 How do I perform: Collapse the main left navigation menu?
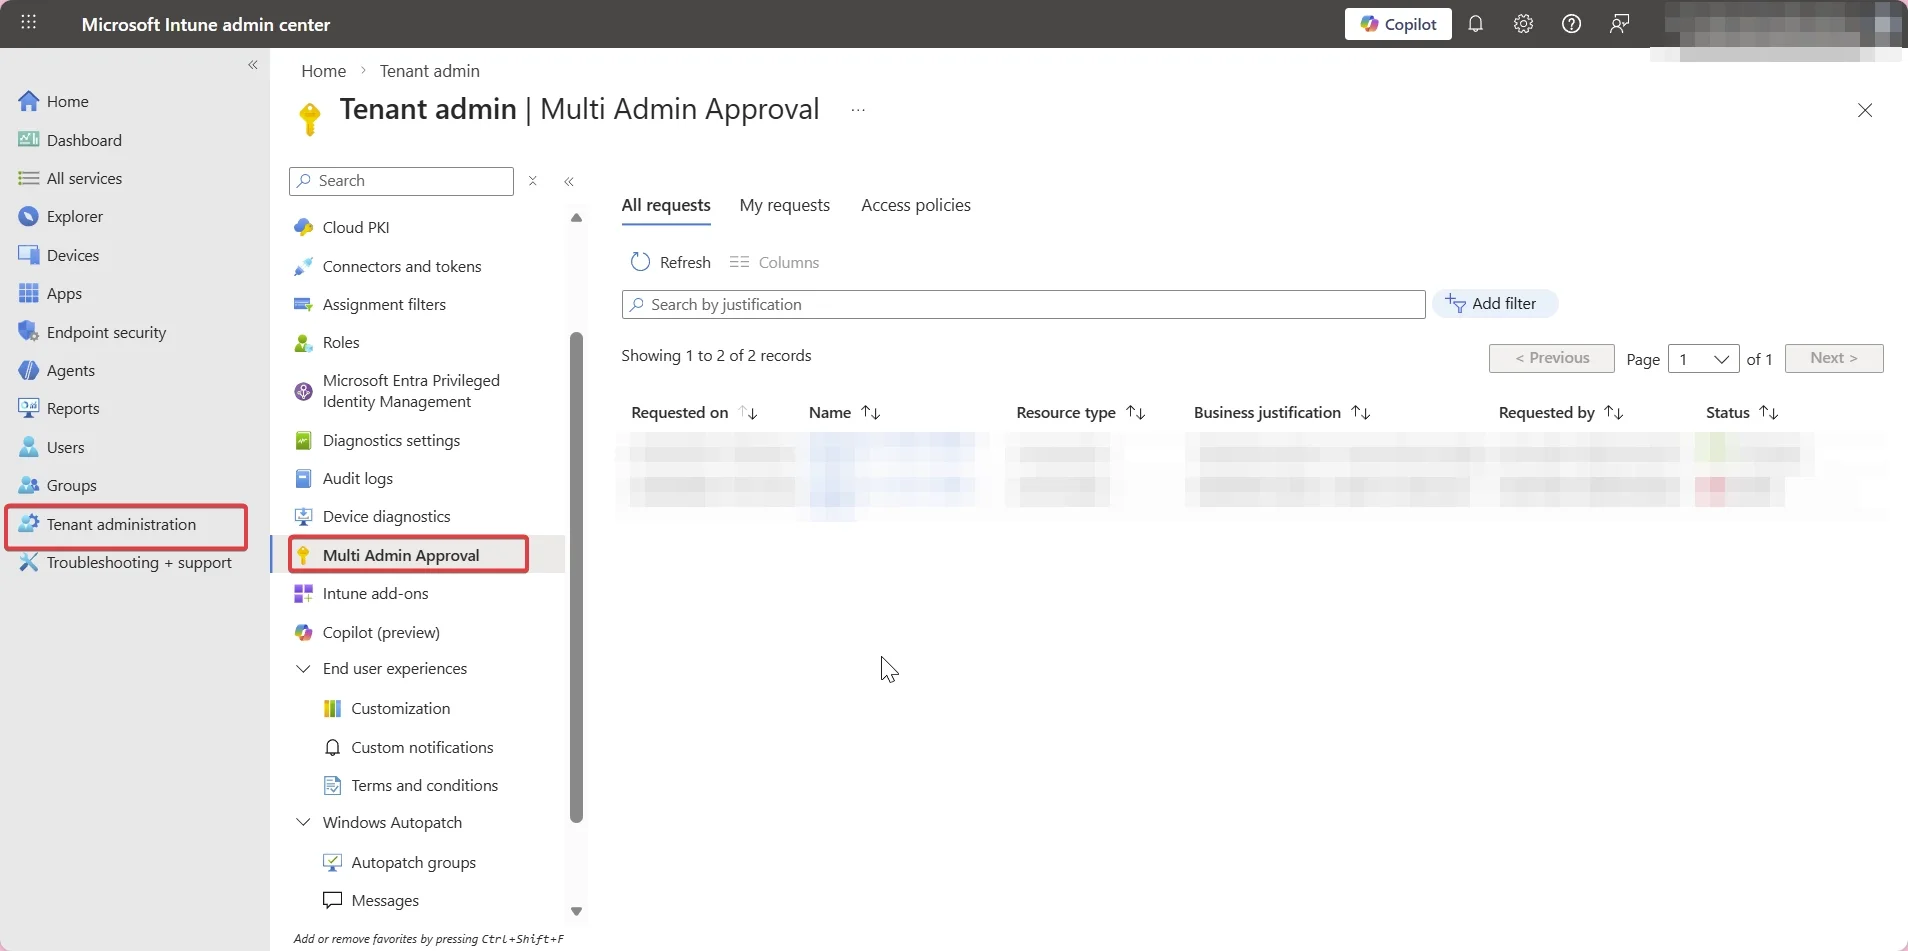pyautogui.click(x=253, y=65)
